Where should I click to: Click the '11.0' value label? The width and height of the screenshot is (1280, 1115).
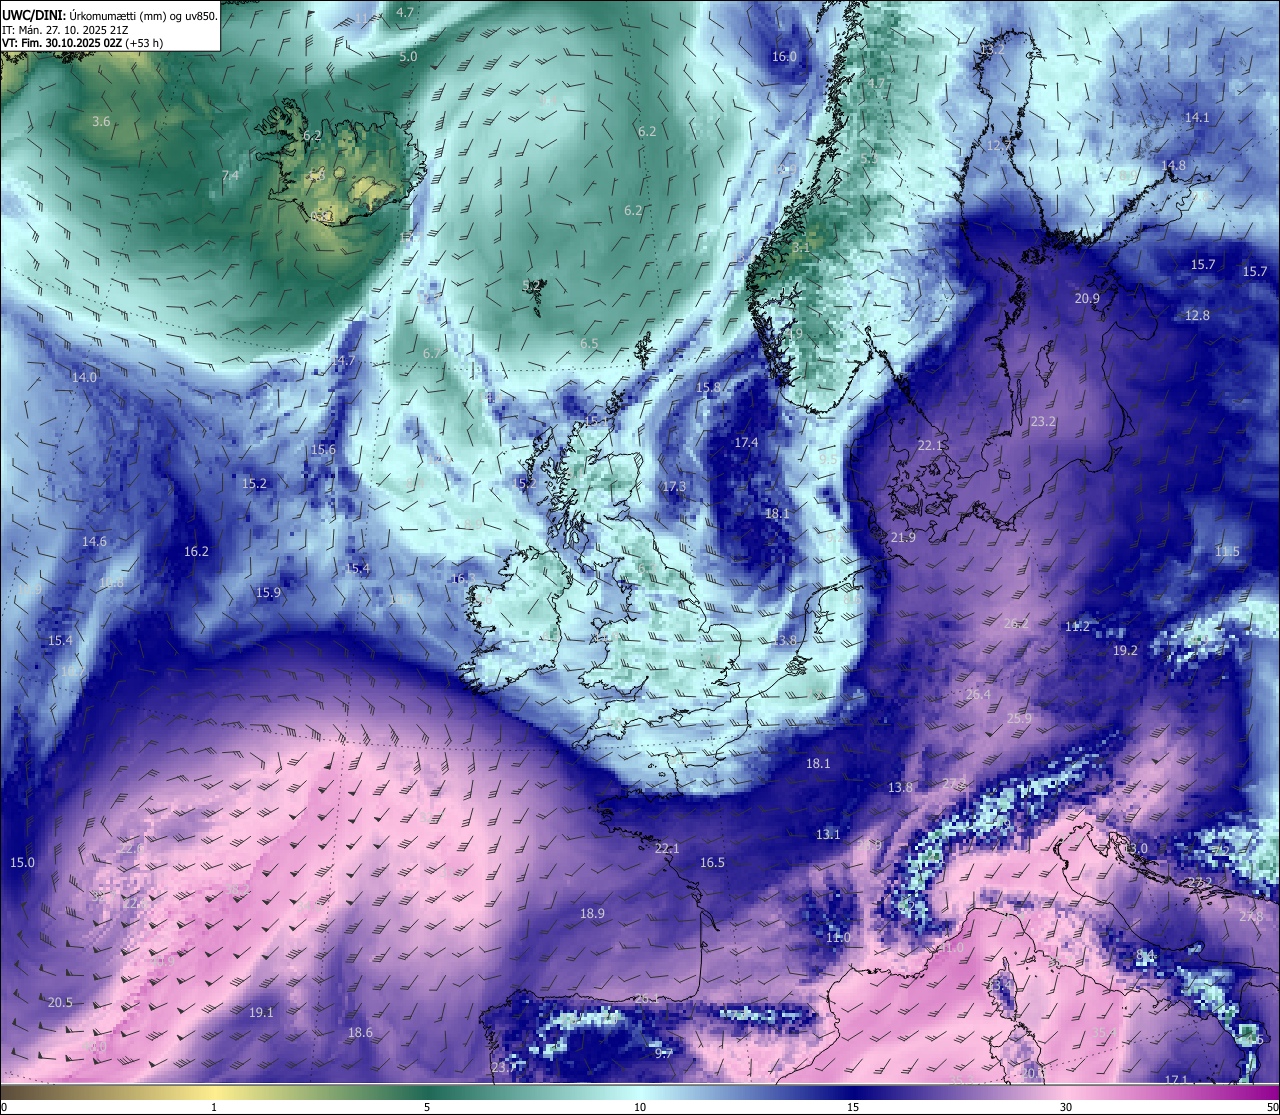[x=838, y=937]
